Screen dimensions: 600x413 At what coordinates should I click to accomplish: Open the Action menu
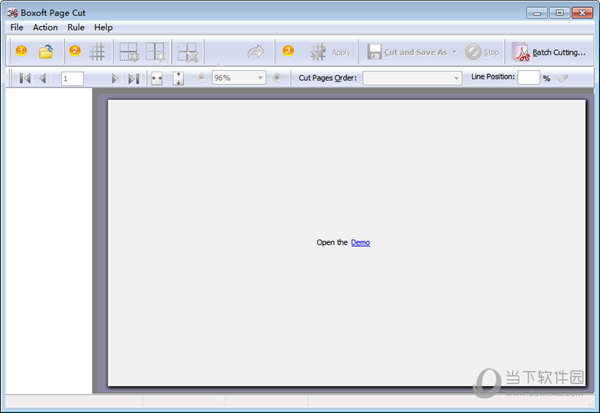point(45,28)
